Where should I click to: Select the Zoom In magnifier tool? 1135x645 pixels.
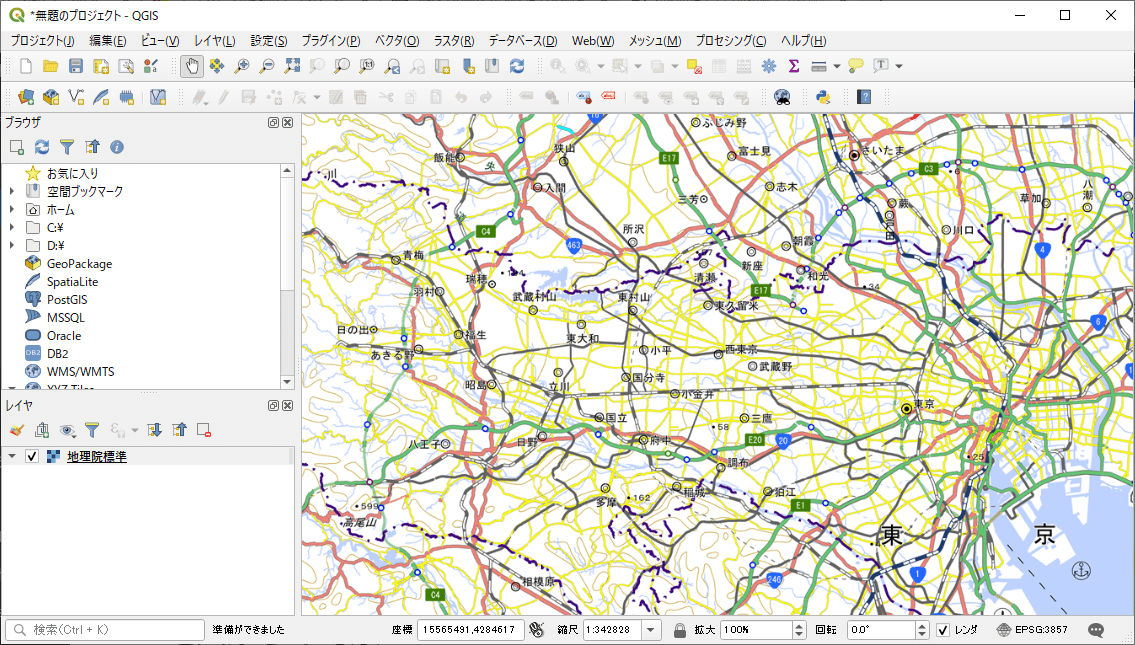pos(242,67)
